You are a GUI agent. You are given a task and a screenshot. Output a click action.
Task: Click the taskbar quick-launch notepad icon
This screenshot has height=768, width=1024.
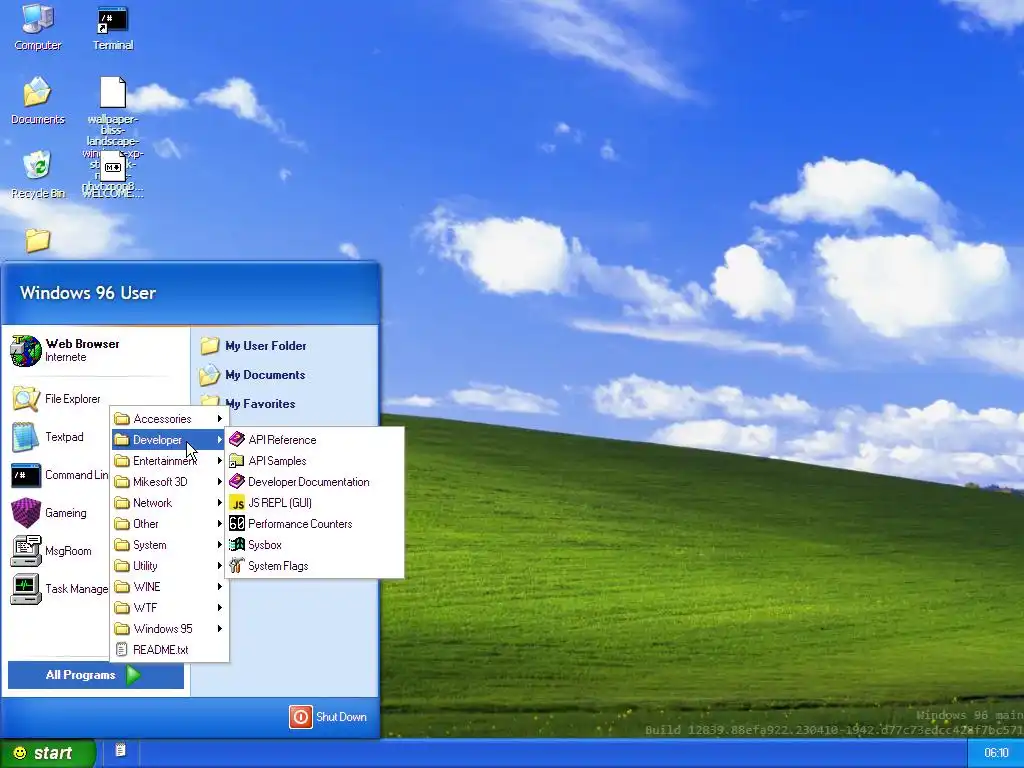pyautogui.click(x=120, y=750)
